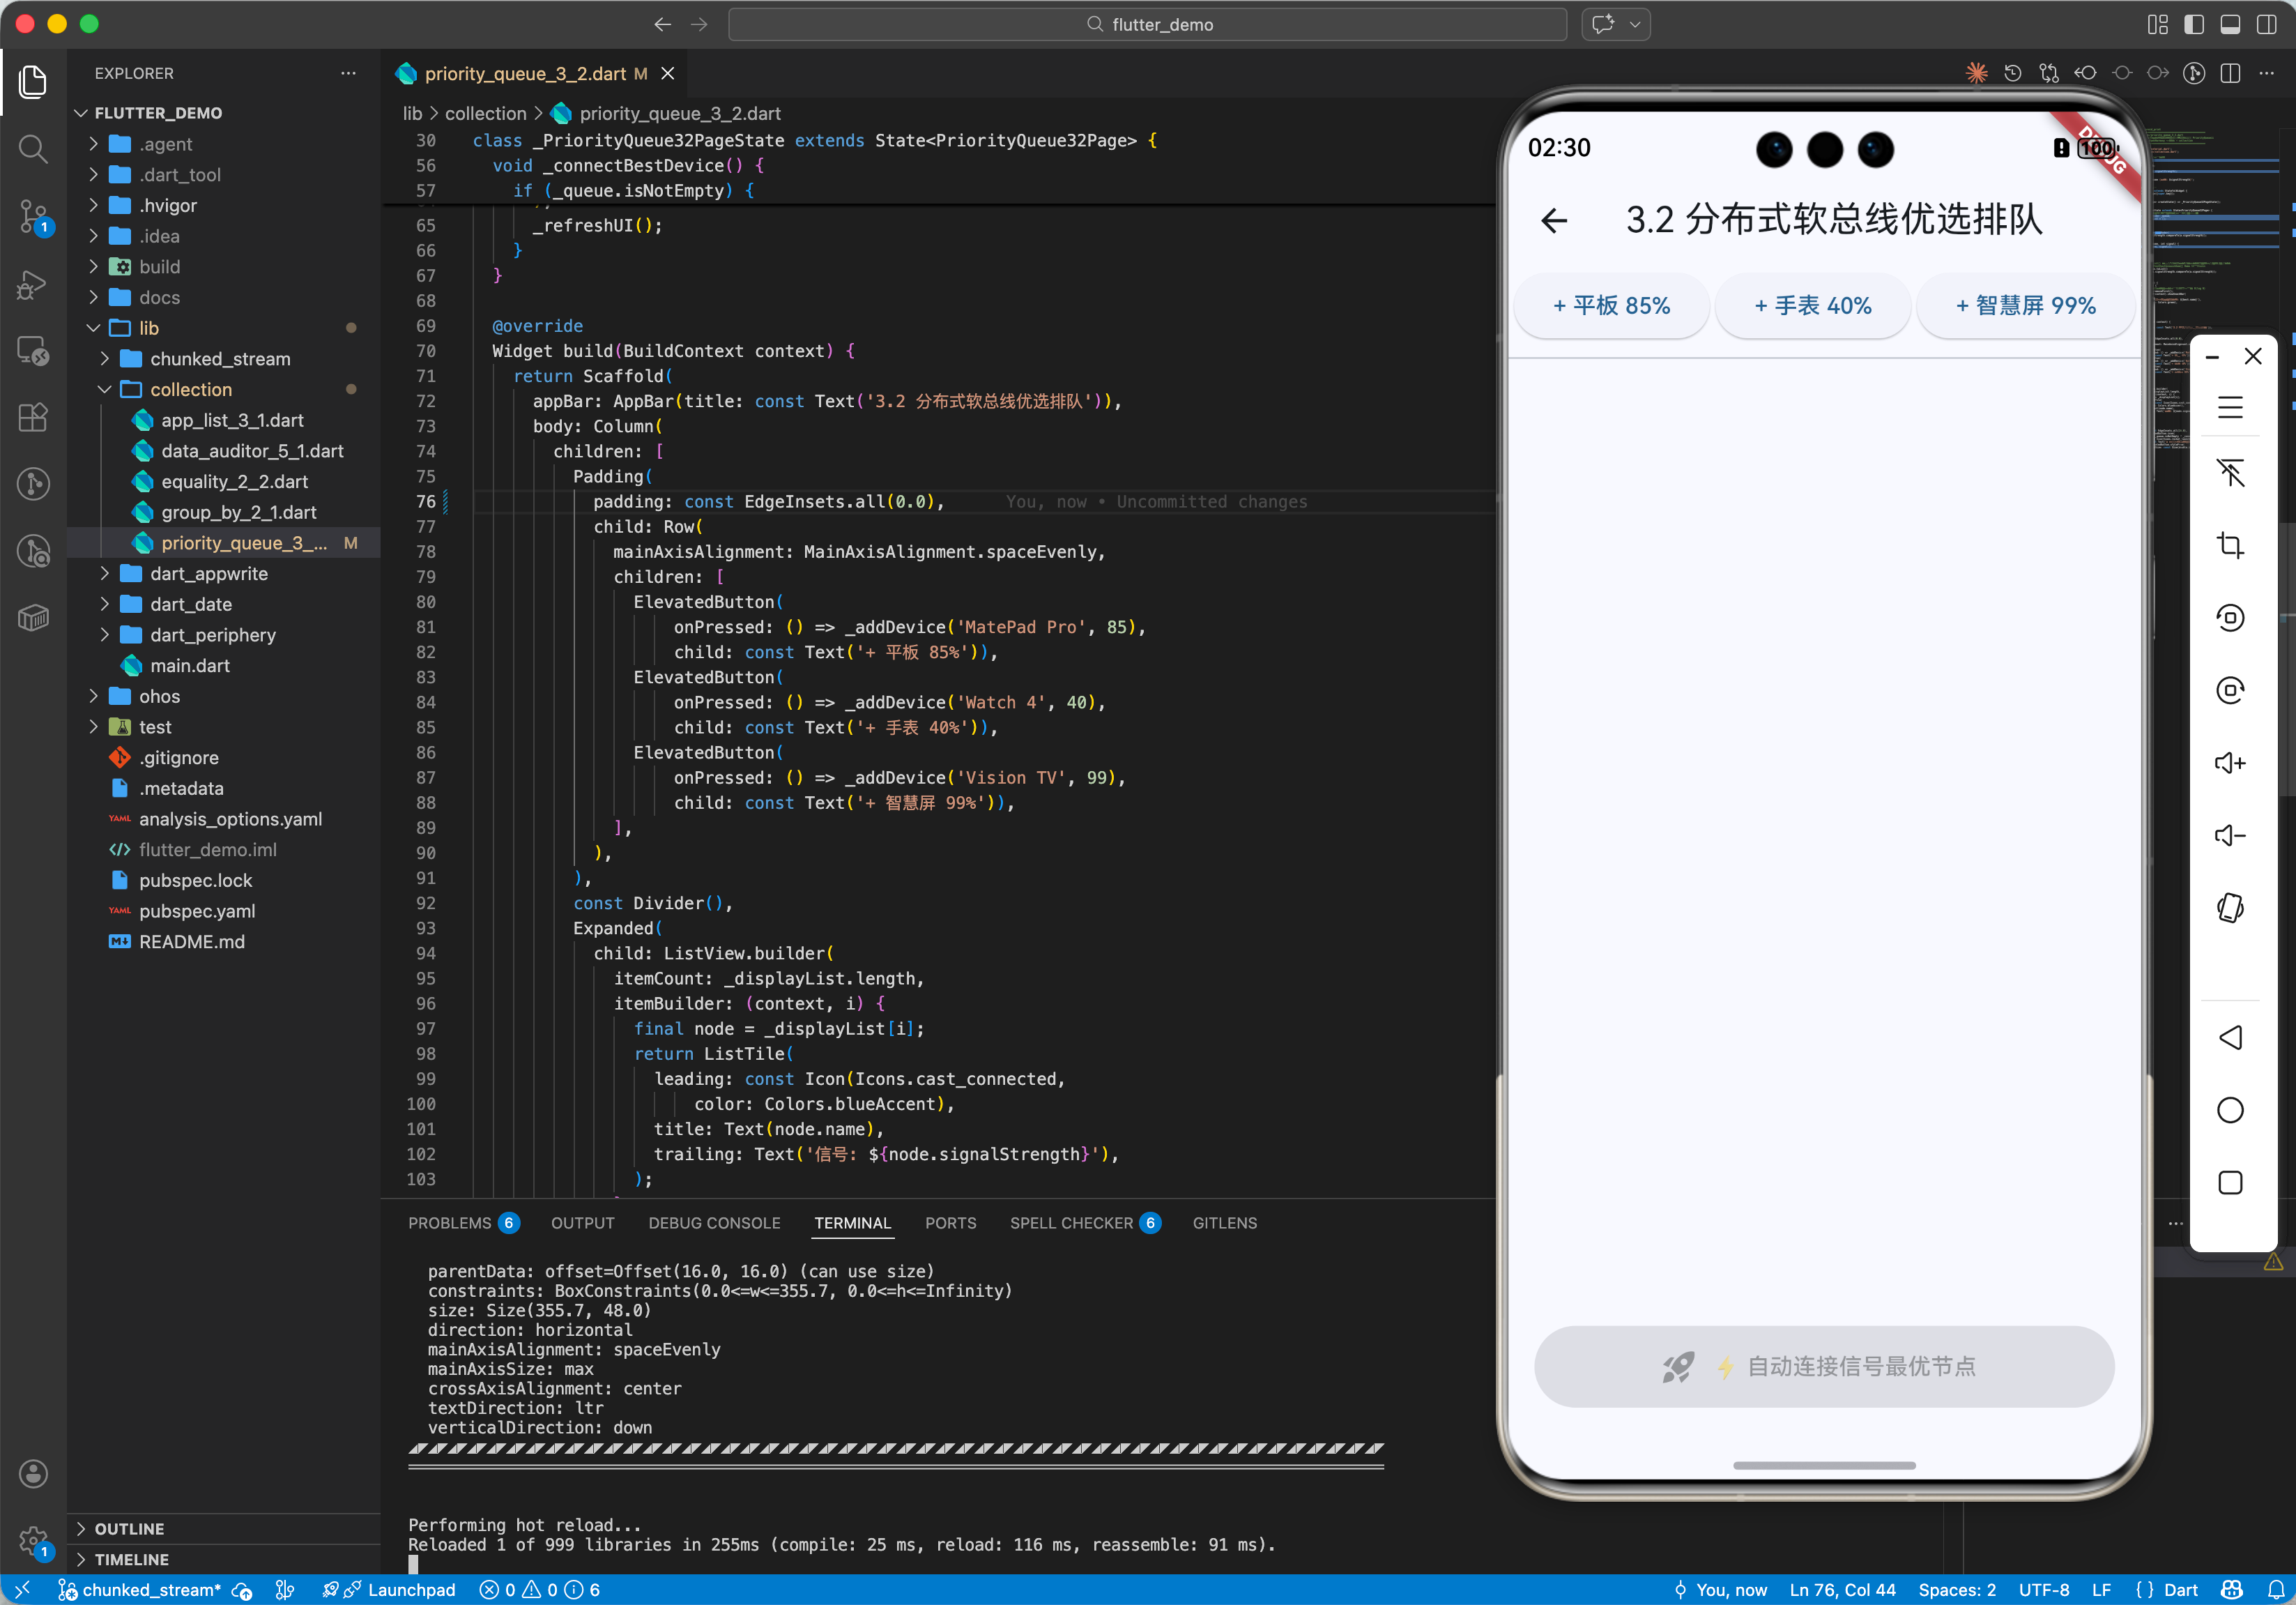This screenshot has height=1605, width=2296.
Task: Tap the '+ 智慧屏 99%' button
Action: (x=2025, y=305)
